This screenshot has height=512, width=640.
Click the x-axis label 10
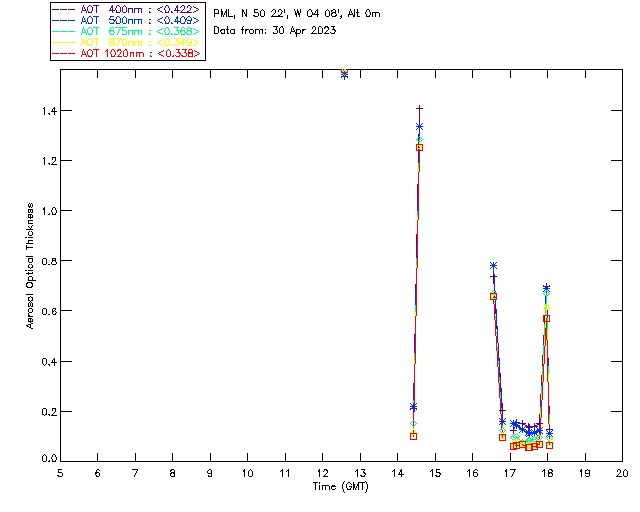tap(247, 473)
